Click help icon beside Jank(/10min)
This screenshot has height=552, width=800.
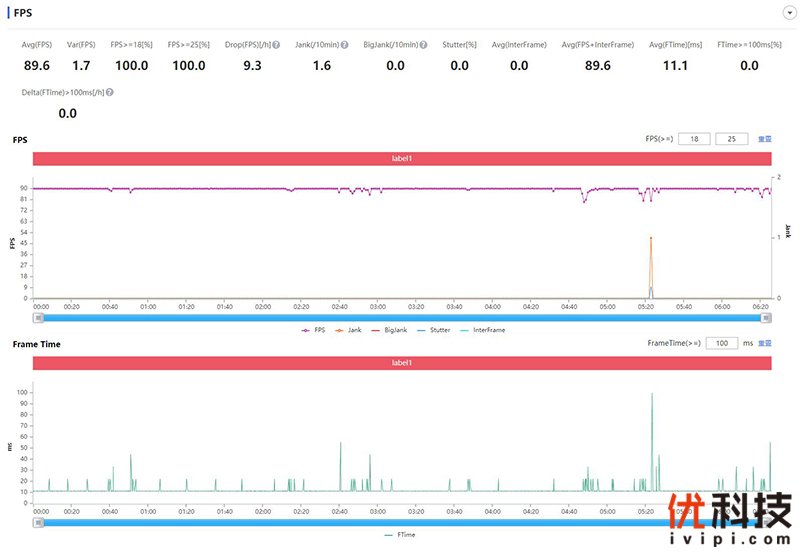[x=343, y=45]
